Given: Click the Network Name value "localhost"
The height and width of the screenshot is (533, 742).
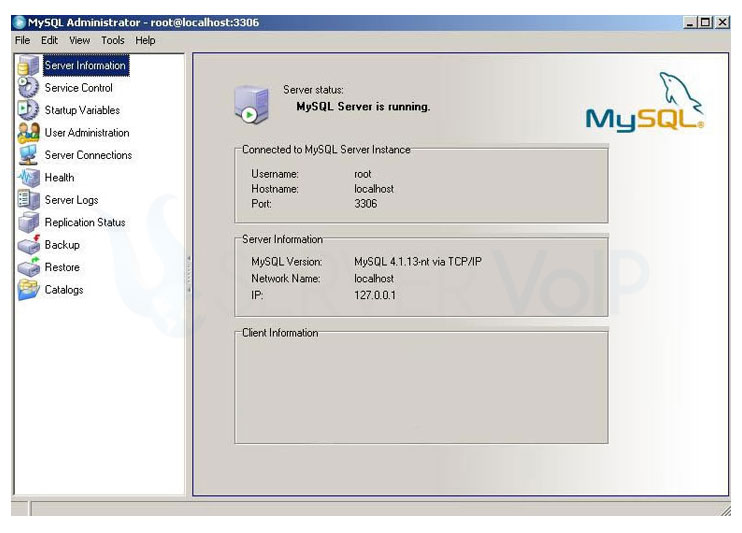Looking at the screenshot, I should (374, 278).
